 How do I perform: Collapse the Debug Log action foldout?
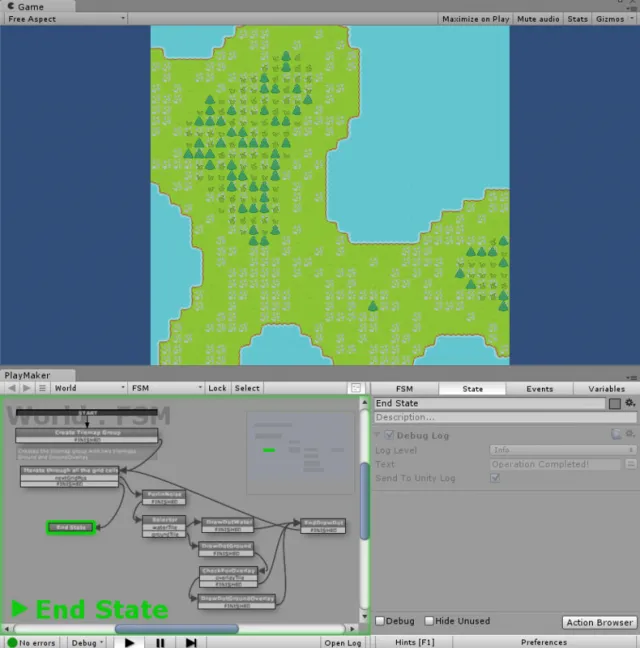377,435
